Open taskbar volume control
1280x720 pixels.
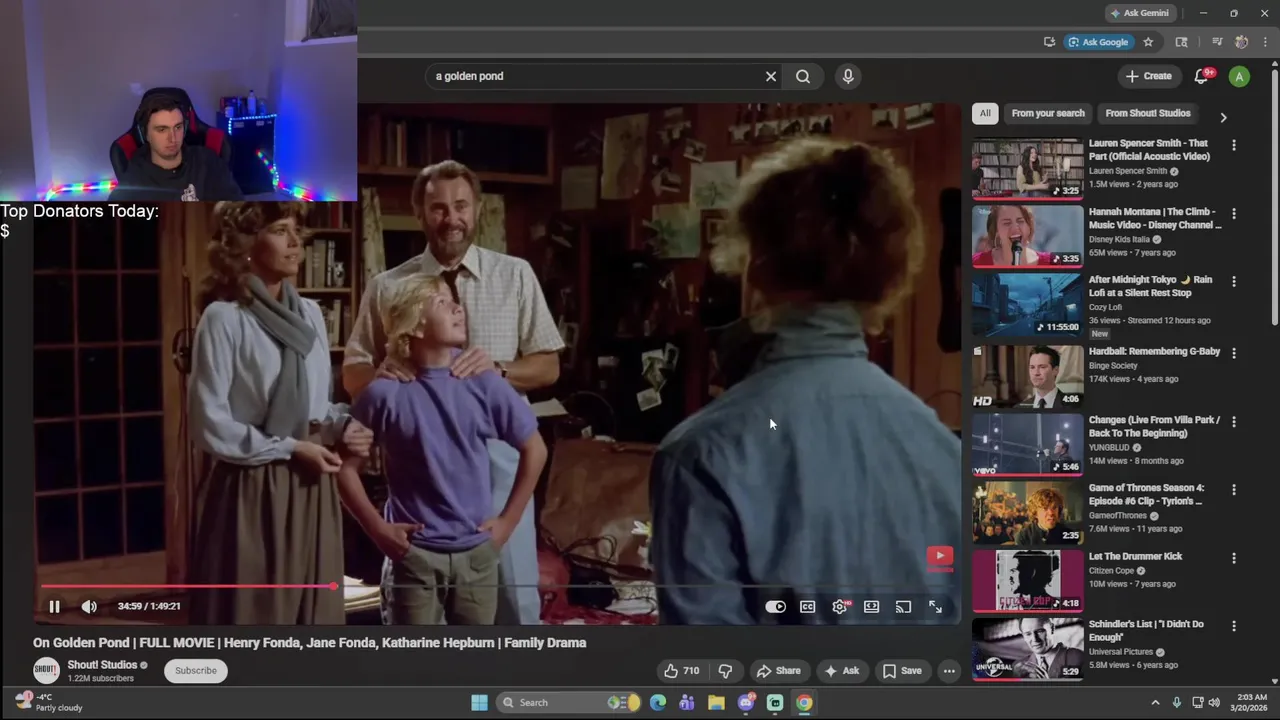tap(1213, 702)
